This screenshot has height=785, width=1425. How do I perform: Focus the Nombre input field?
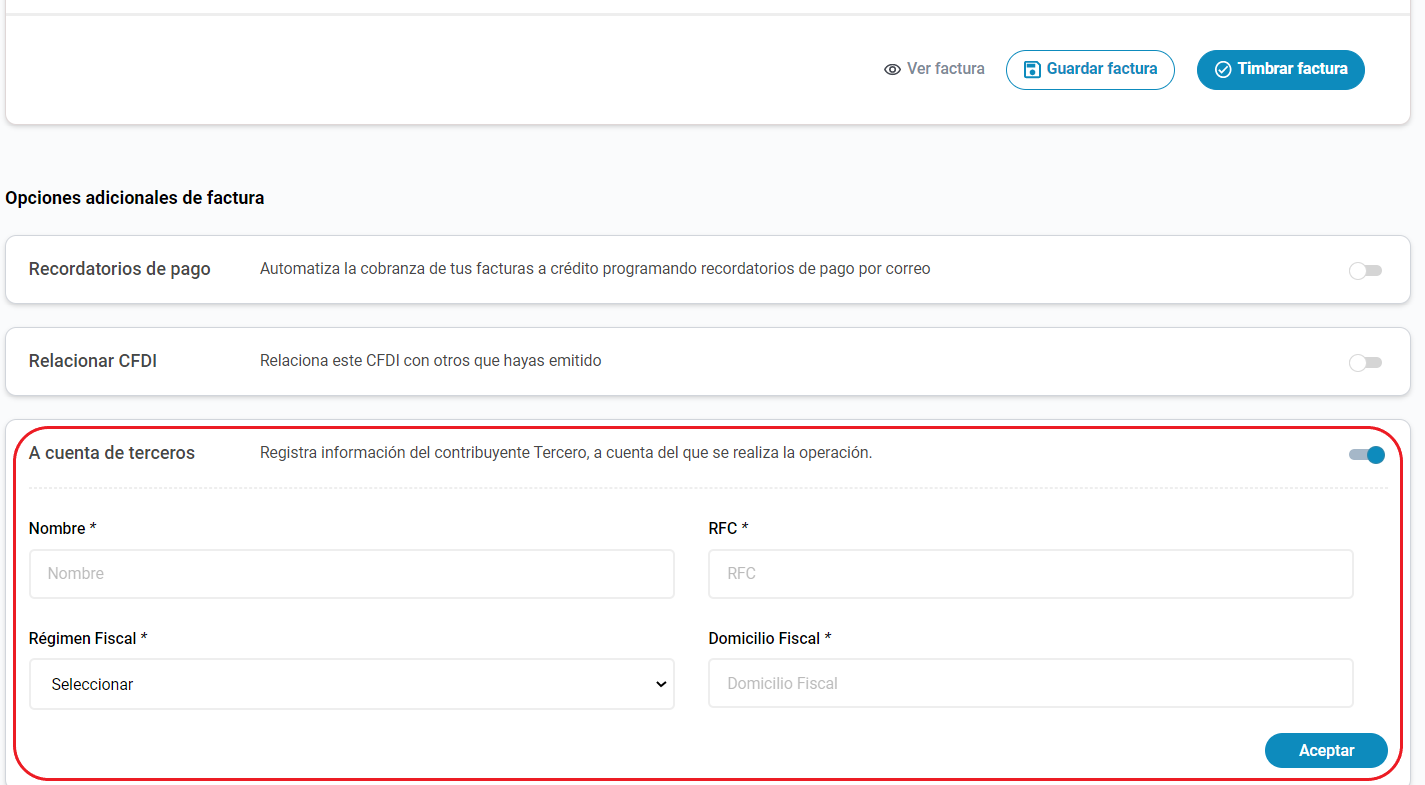click(x=352, y=574)
